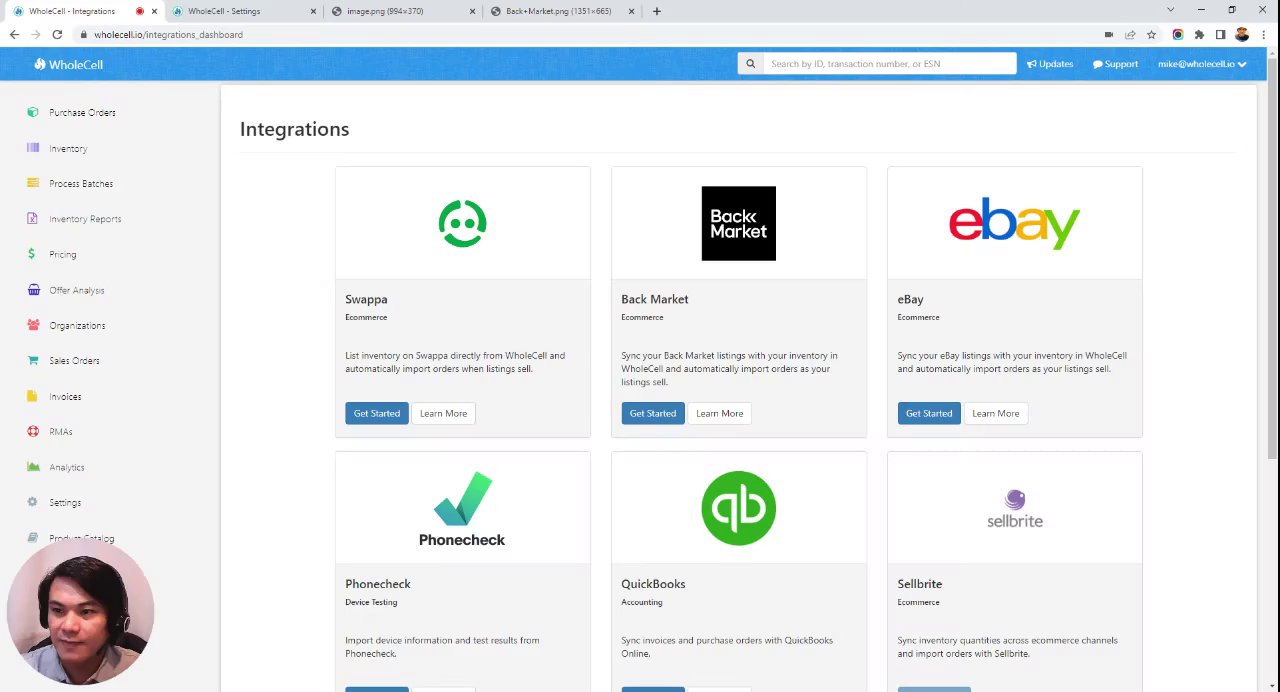Expand the Chrome tab search chevron
Screen dimensions: 1280x692
1171,10
